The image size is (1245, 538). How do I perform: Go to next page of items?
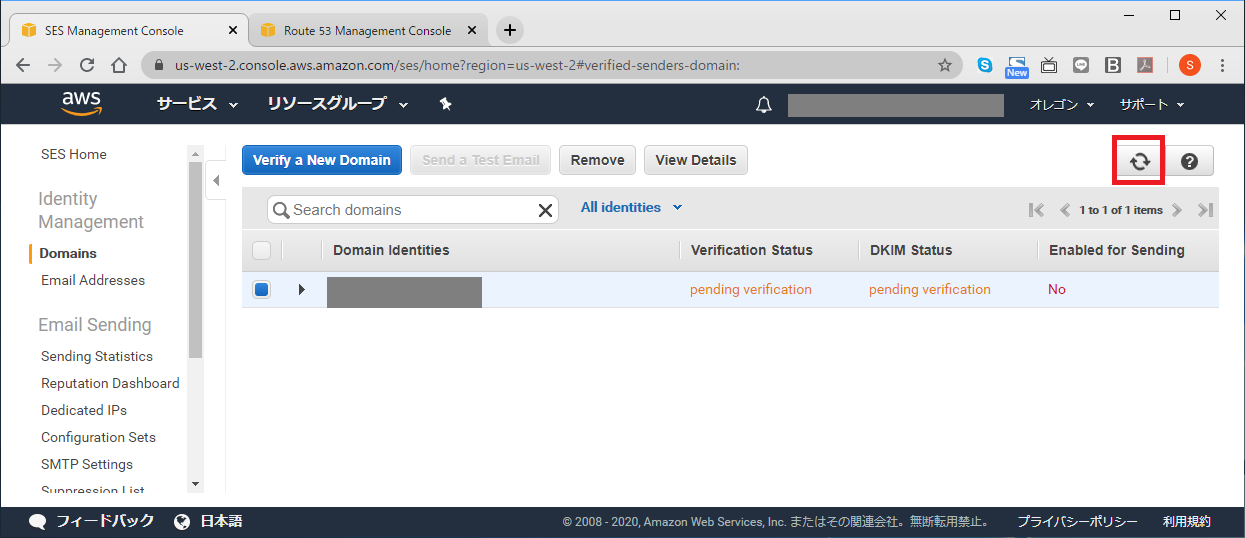[1177, 210]
